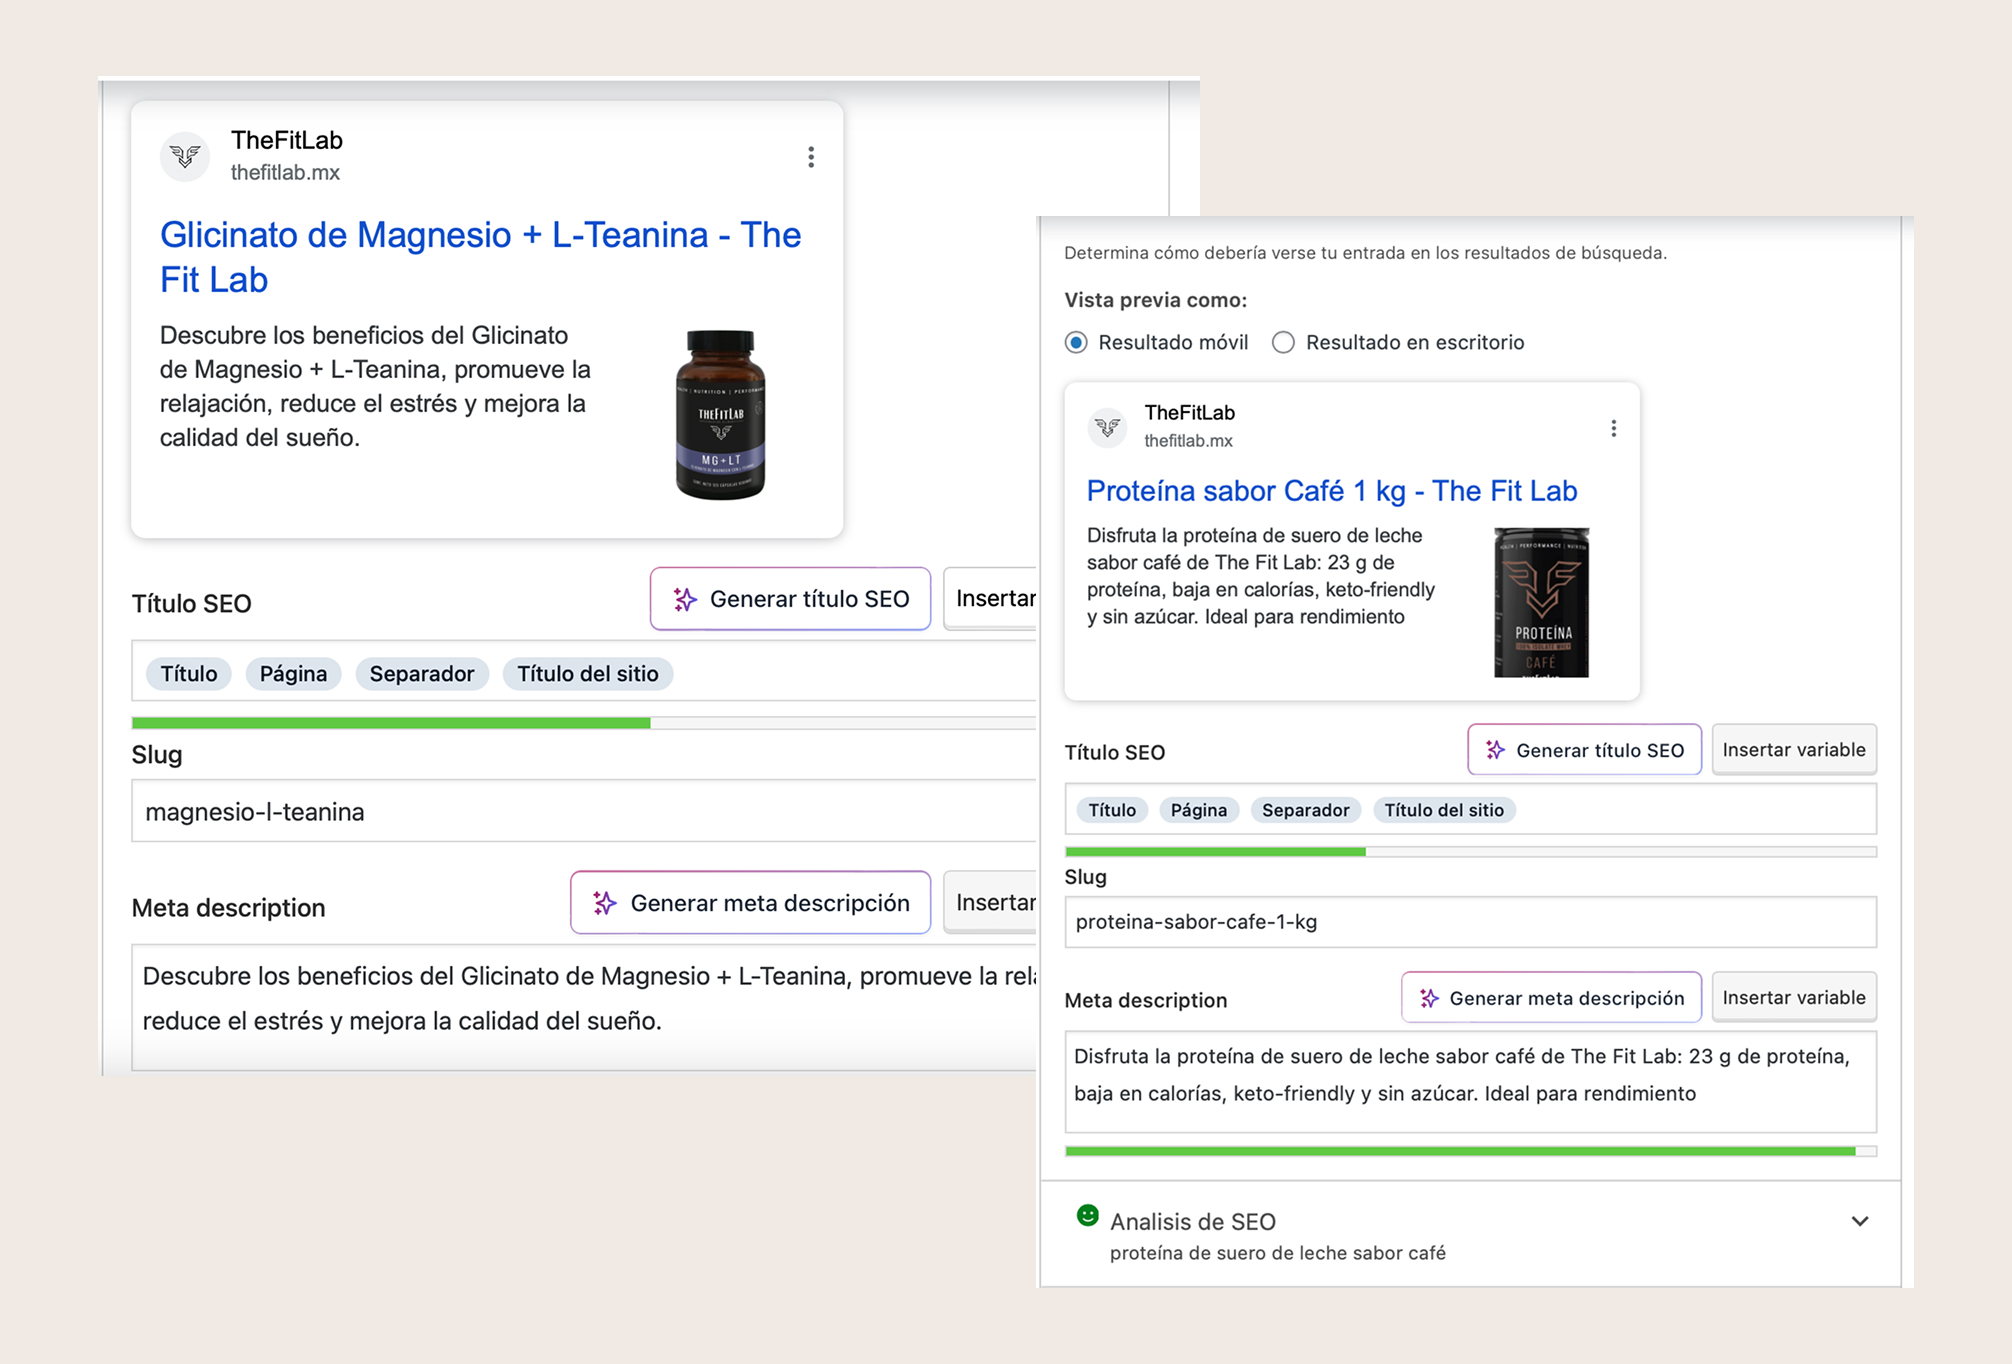Click the sparkle icon on Generar título SEO
This screenshot has width=2012, height=1364.
pyautogui.click(x=1493, y=750)
